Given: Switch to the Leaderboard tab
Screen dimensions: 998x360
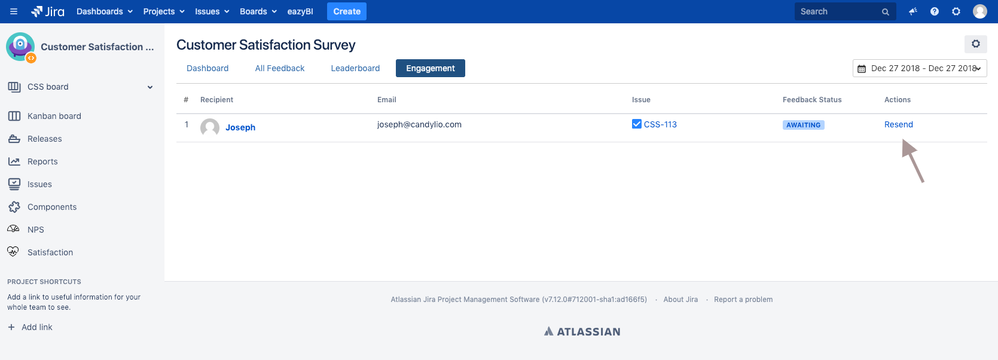Looking at the screenshot, I should click(355, 68).
